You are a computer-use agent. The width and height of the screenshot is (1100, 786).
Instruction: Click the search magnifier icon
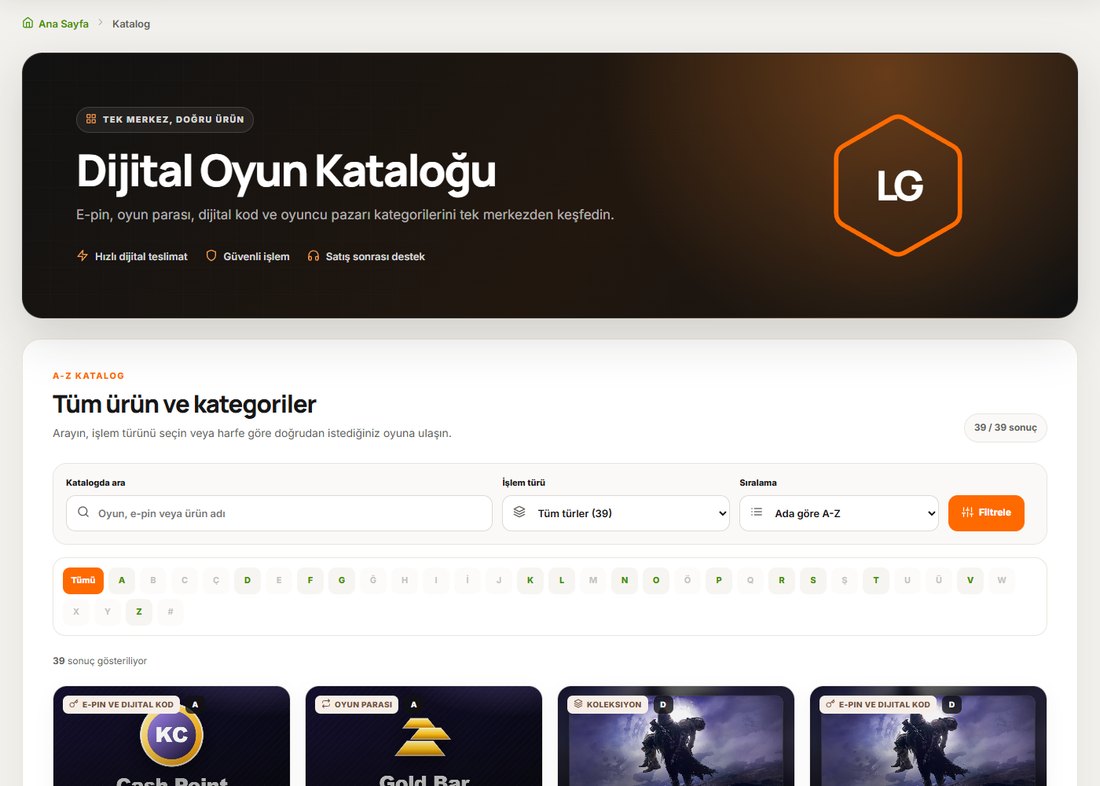pyautogui.click(x=83, y=512)
